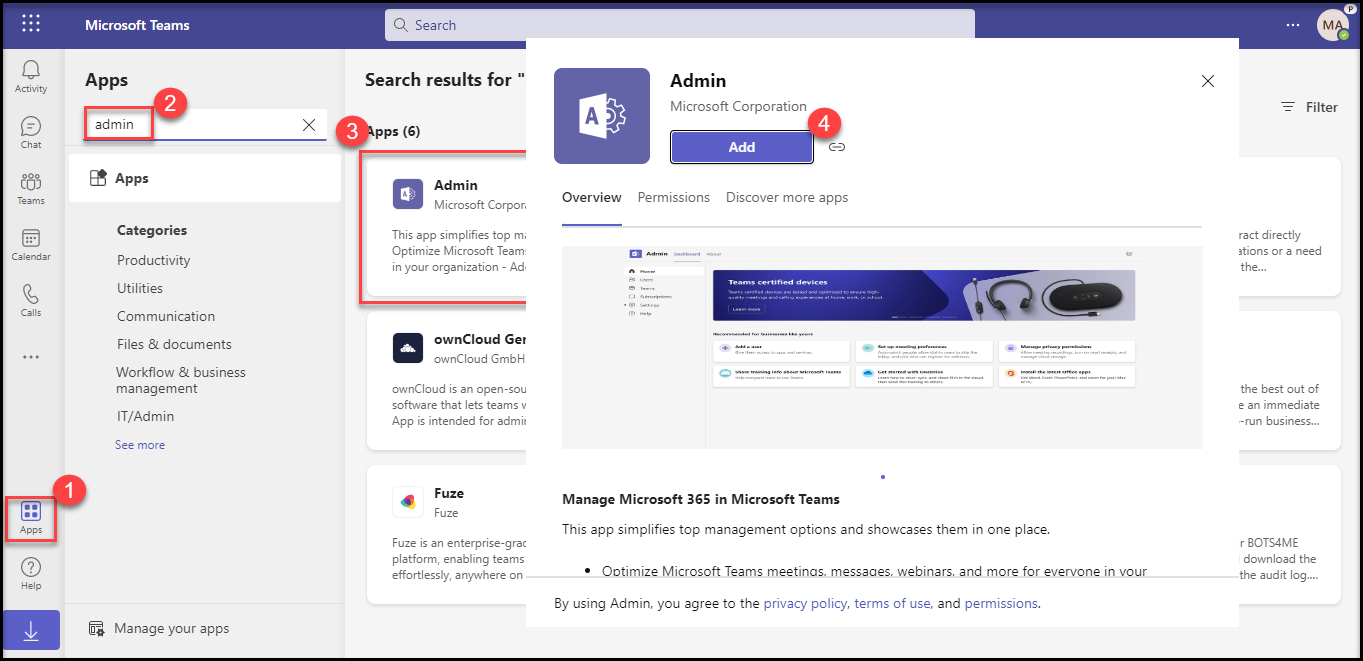This screenshot has height=661, width=1363.
Task: Go to Teams in the sidebar
Action: [x=31, y=188]
